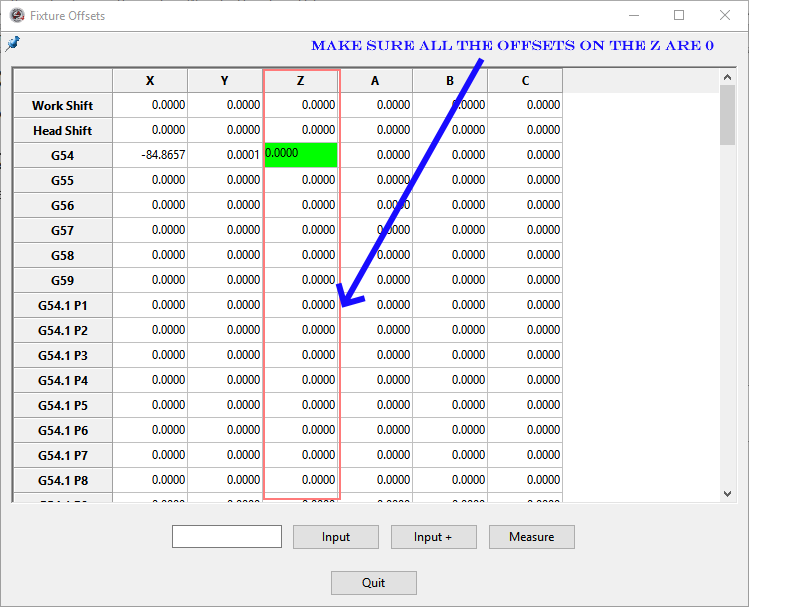Select the green G54 Z offset cell
Screen dimensions: 800x607
pos(301,155)
